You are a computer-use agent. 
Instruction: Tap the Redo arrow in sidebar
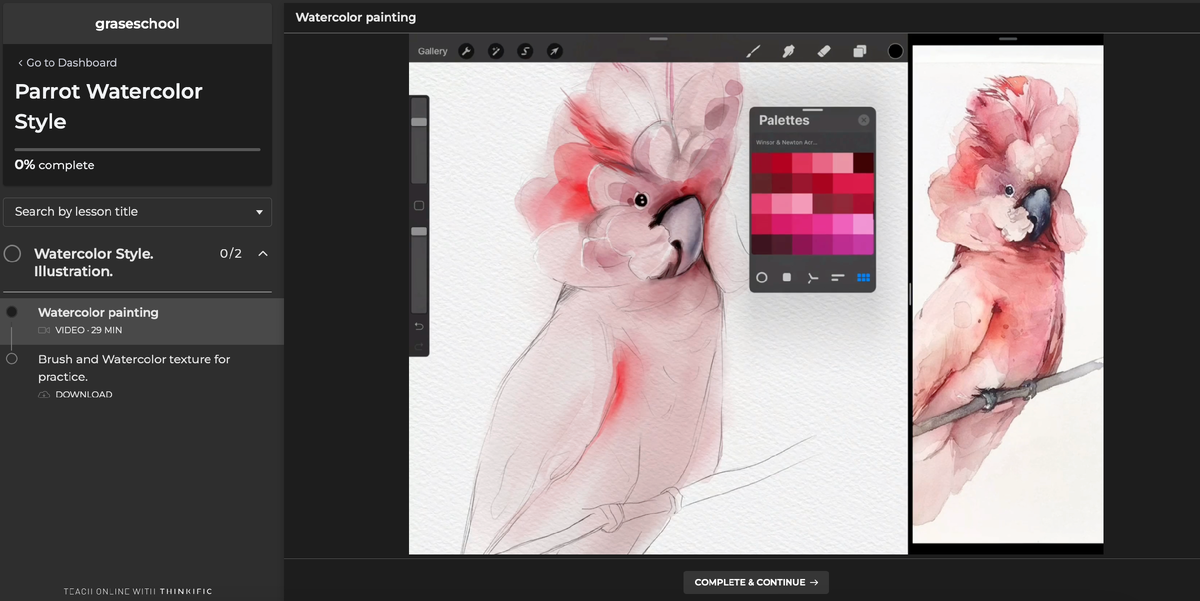pos(419,345)
